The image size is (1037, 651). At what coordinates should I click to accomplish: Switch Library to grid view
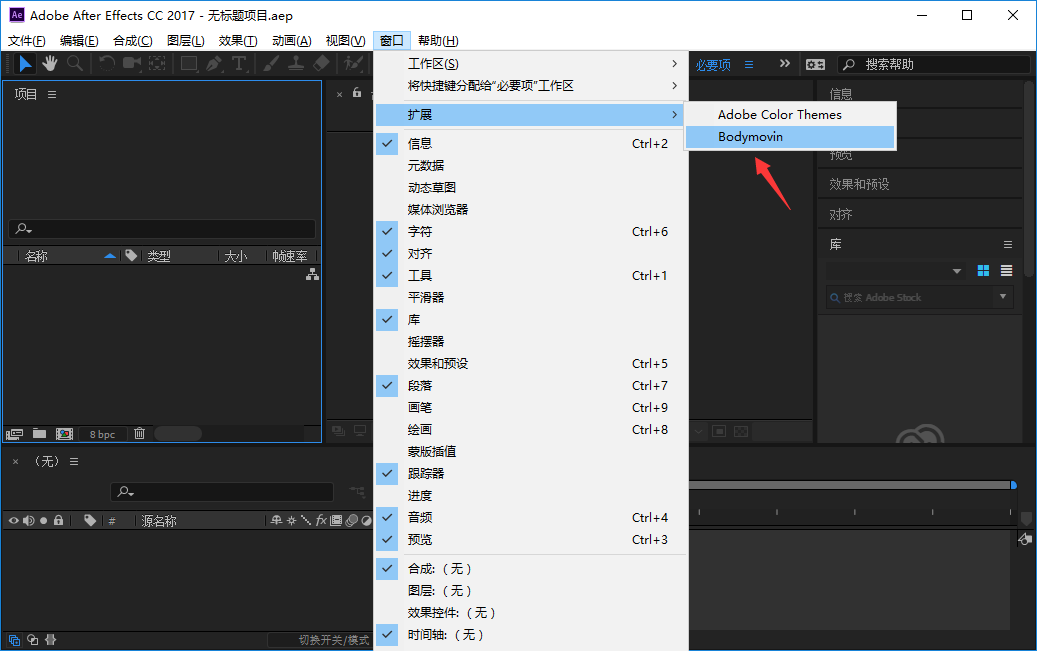pyautogui.click(x=983, y=271)
